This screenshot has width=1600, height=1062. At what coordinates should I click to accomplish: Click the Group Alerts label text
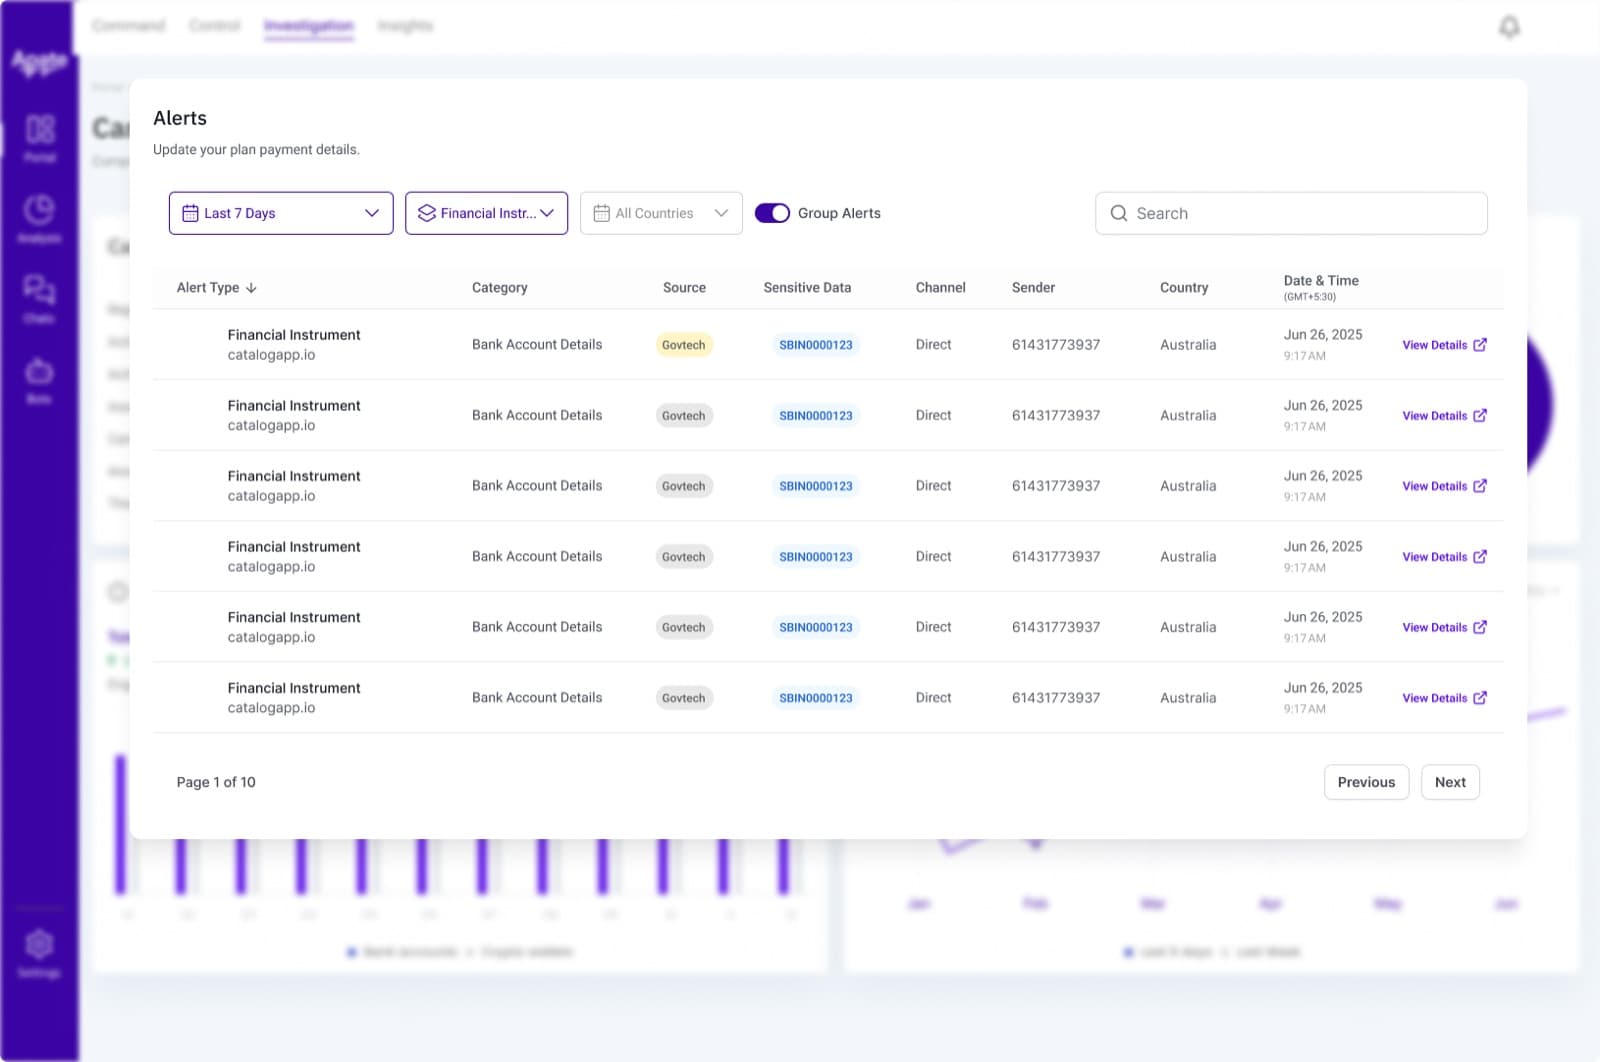(839, 213)
